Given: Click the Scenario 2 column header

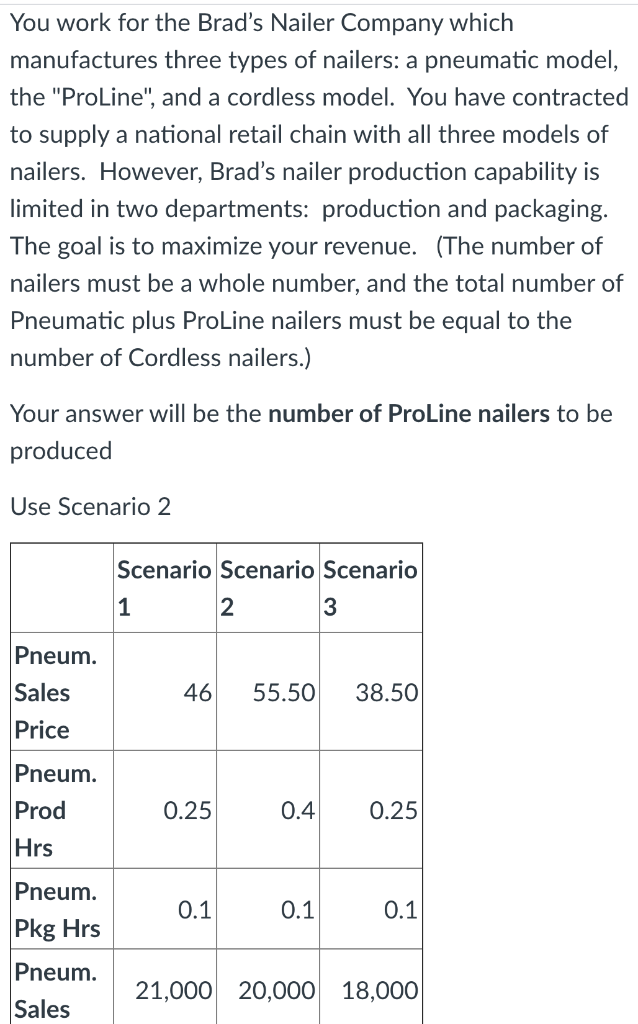Looking at the screenshot, I should 268,588.
